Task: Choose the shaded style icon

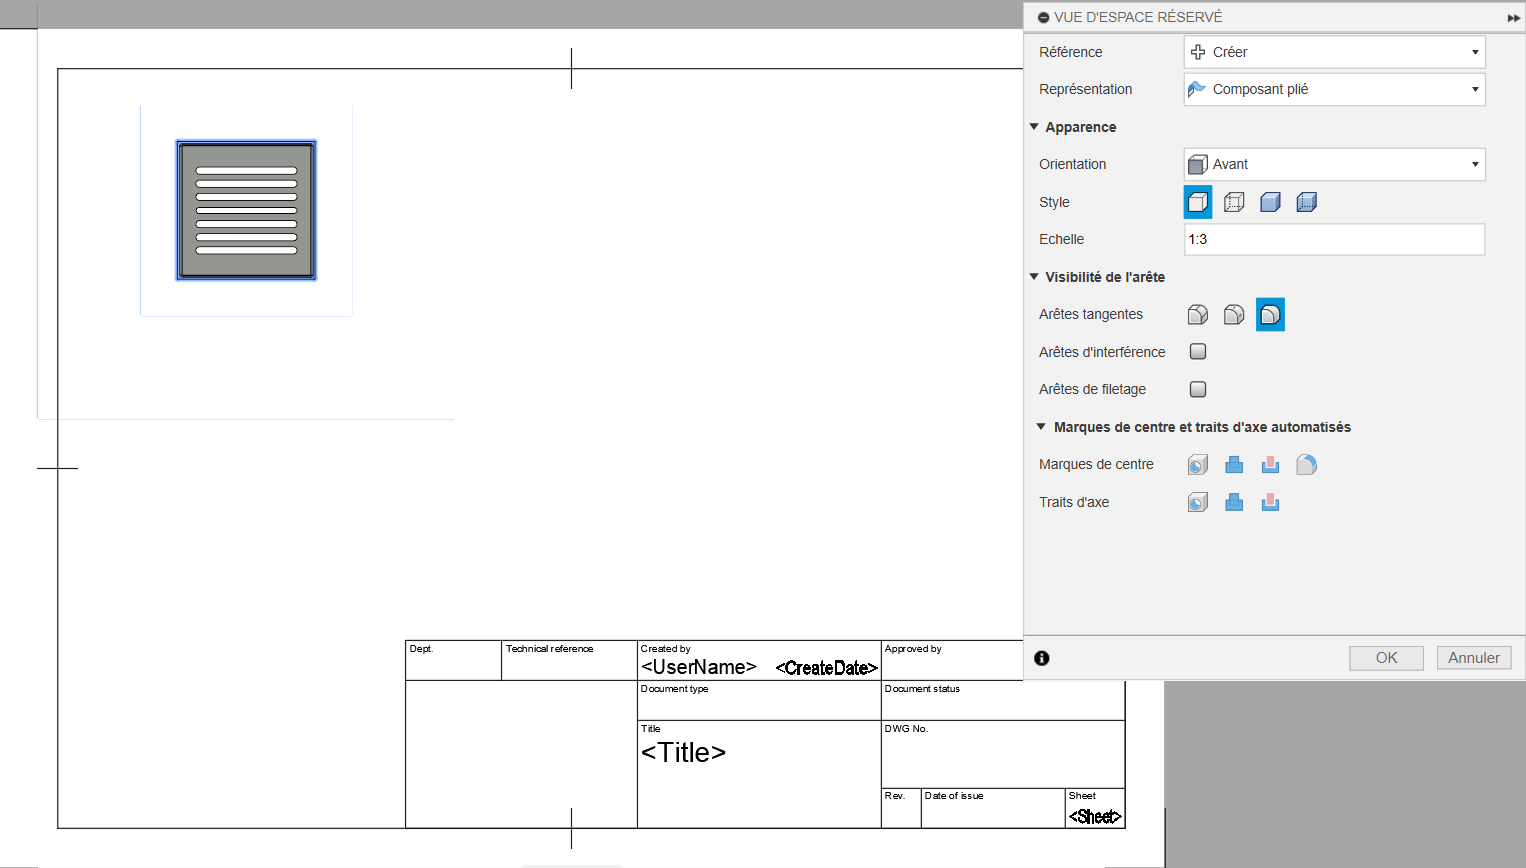Action: [1270, 202]
